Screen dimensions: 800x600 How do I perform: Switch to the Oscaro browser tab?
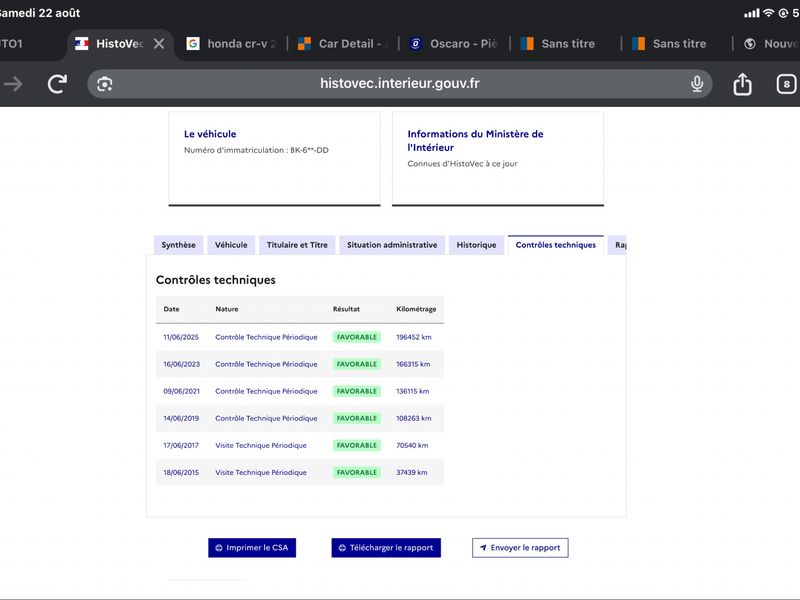(454, 44)
